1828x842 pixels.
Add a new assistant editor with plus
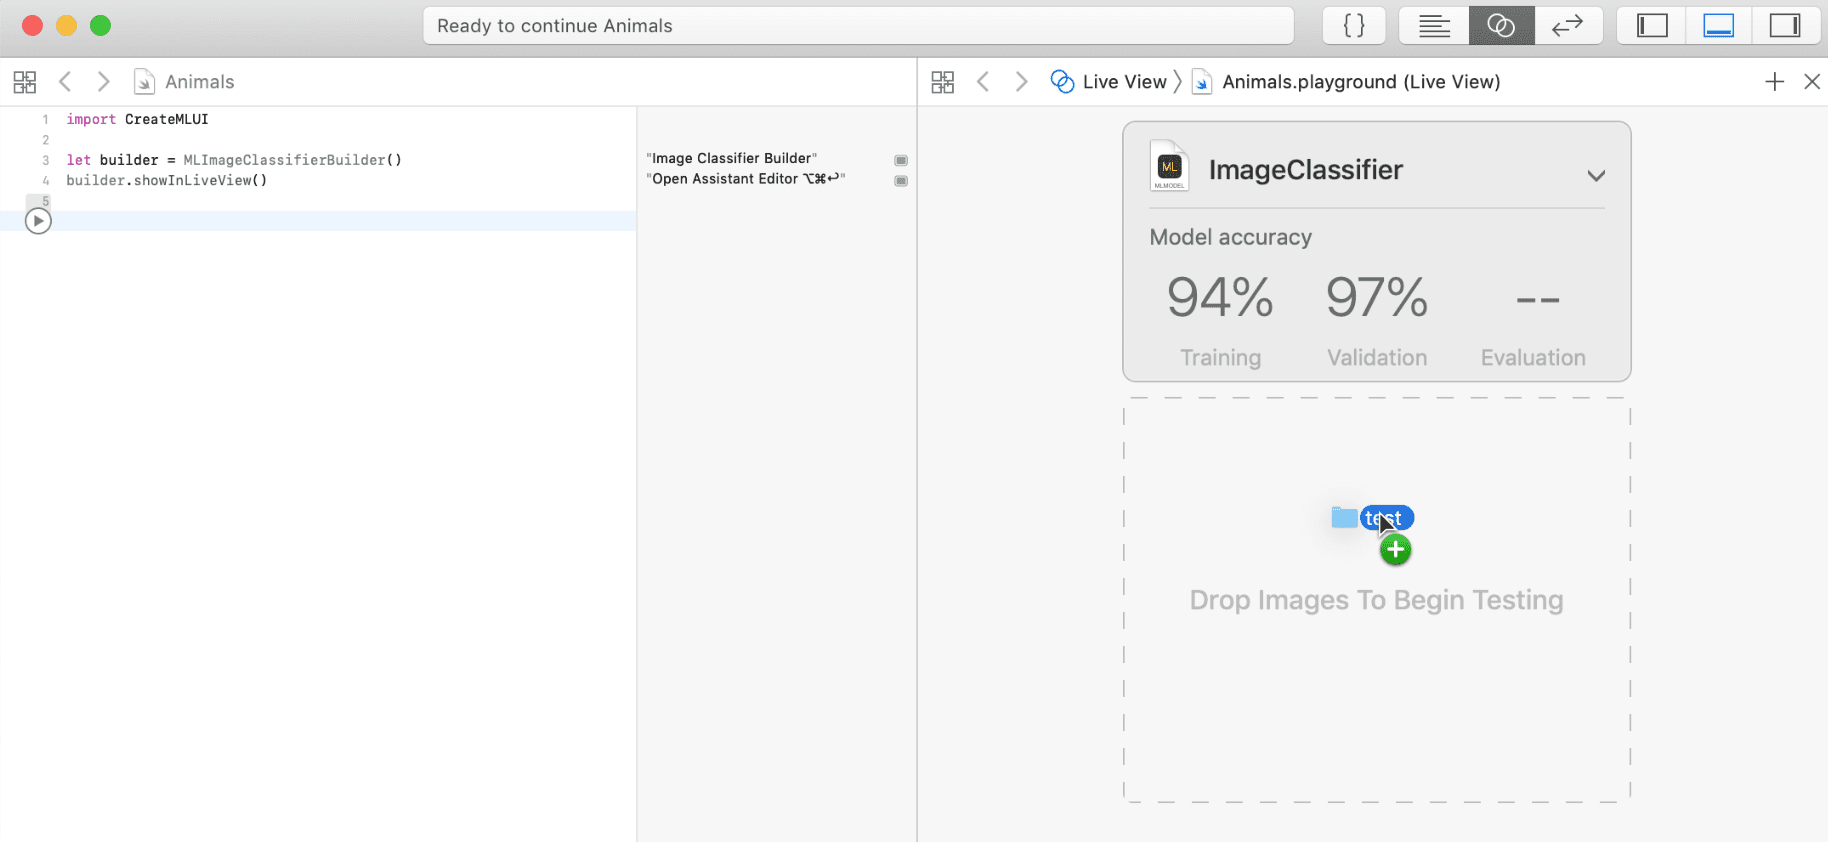(x=1775, y=82)
